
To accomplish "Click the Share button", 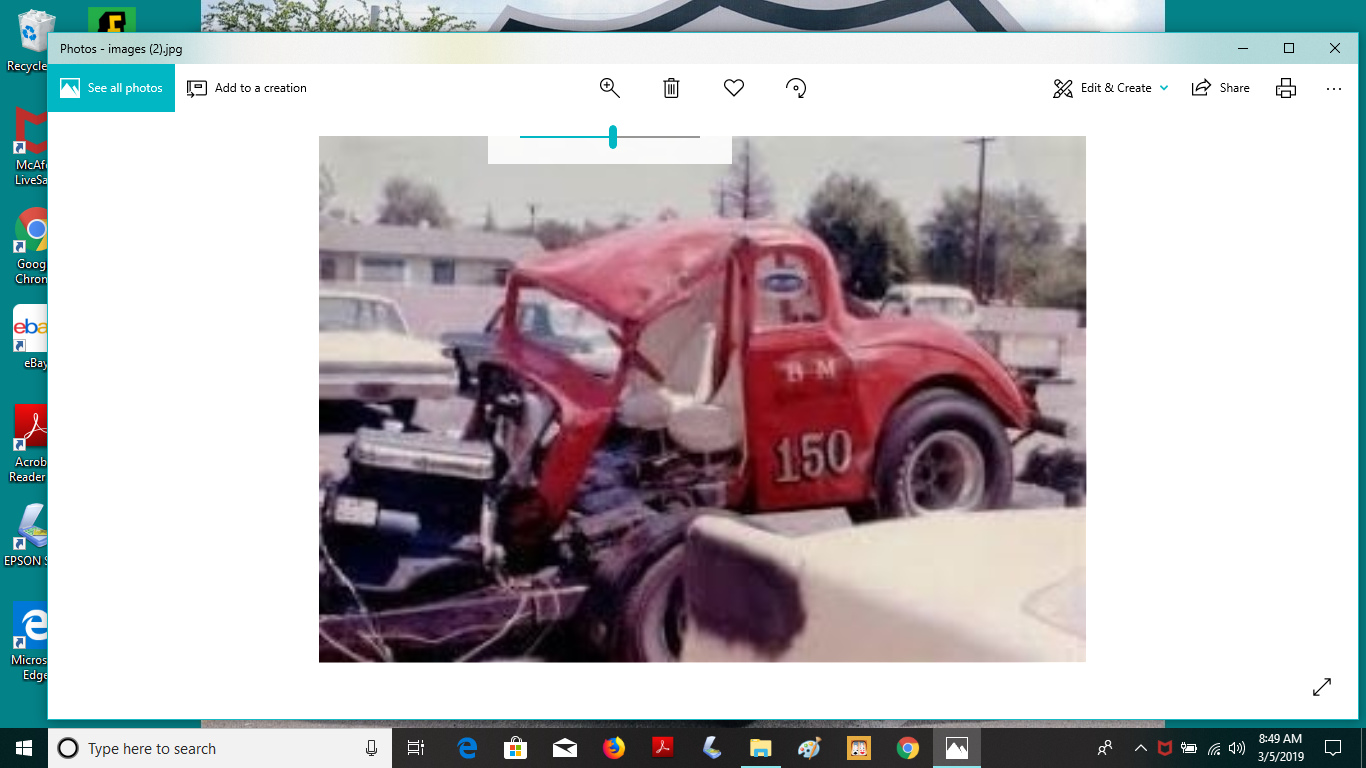I will [1221, 88].
